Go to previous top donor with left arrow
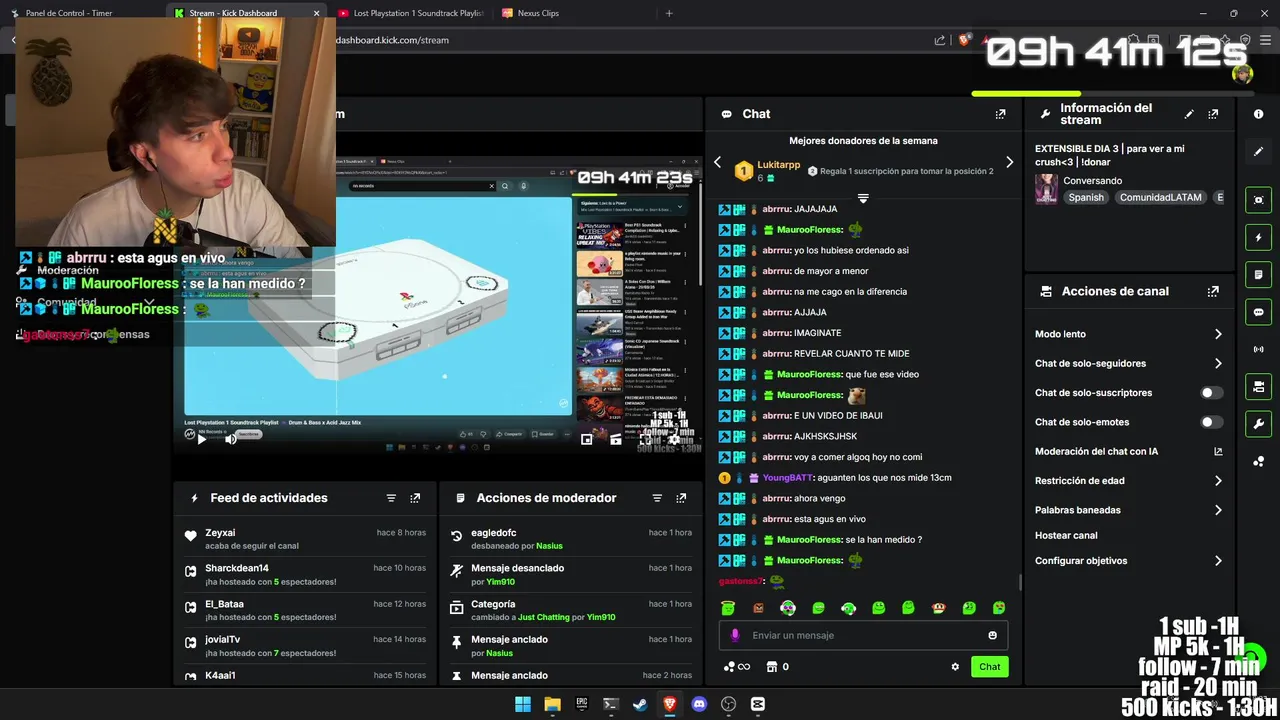The height and width of the screenshot is (720, 1280). coord(717,162)
